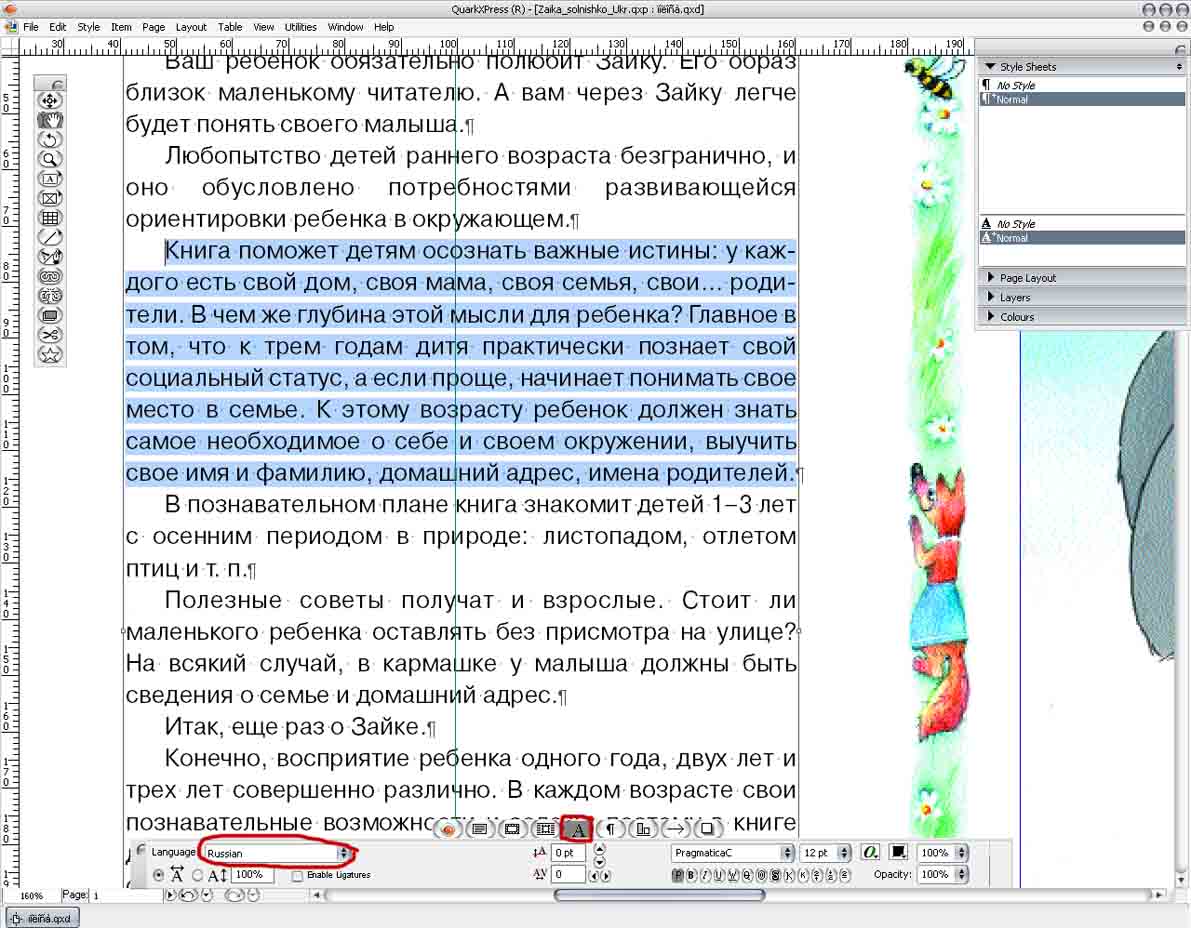
Task: Open the Layout menu
Action: [191, 27]
